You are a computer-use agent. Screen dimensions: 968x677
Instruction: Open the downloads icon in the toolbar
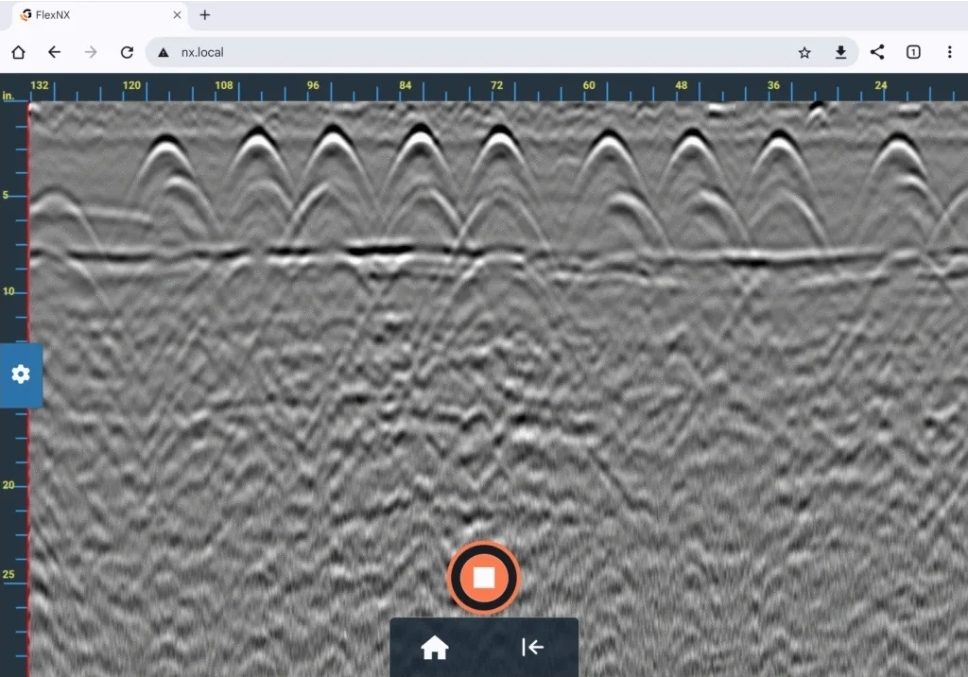[x=841, y=52]
